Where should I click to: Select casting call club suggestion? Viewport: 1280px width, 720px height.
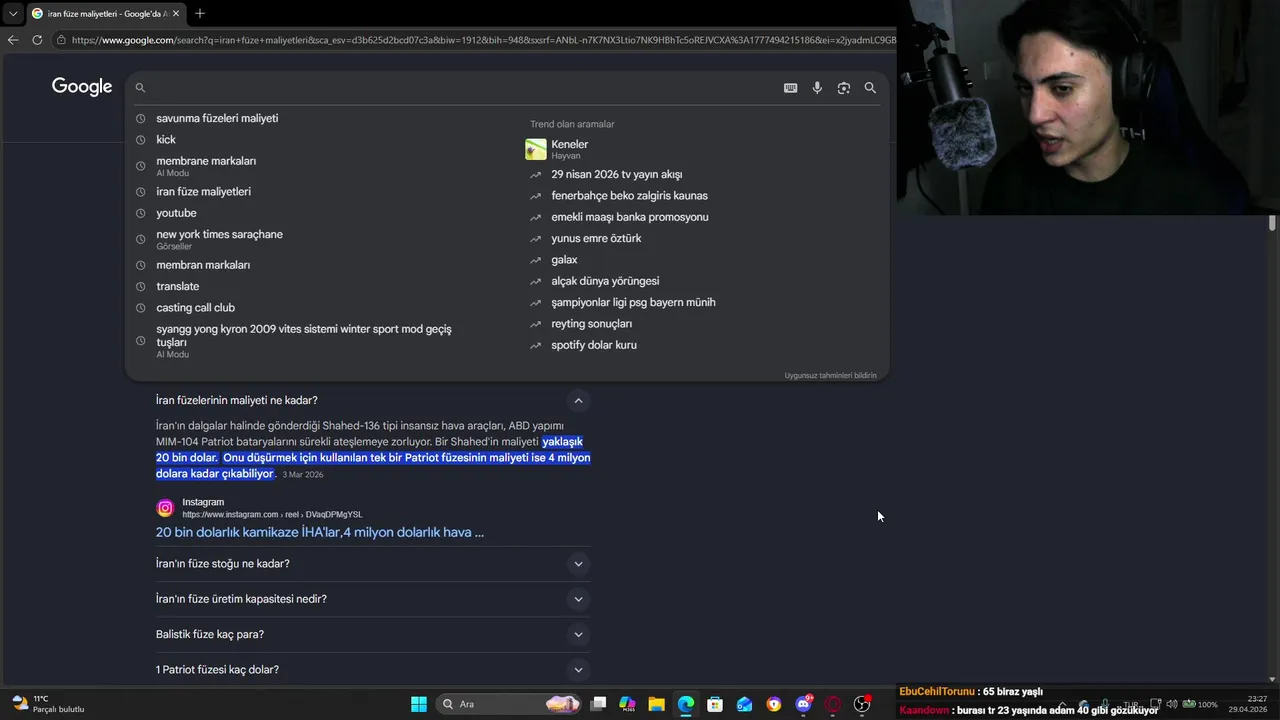[195, 308]
